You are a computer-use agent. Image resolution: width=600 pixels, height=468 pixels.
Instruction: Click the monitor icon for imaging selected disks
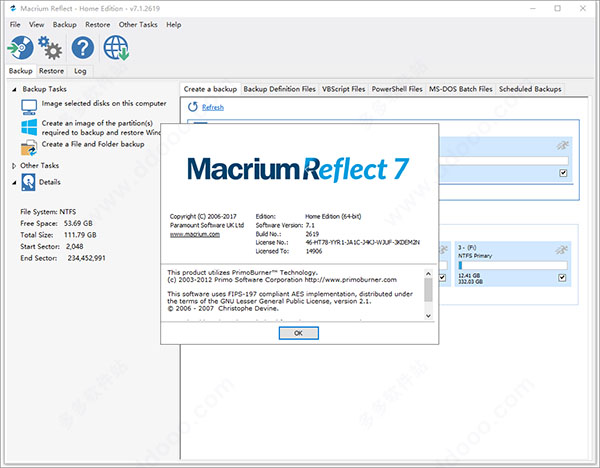click(x=29, y=107)
